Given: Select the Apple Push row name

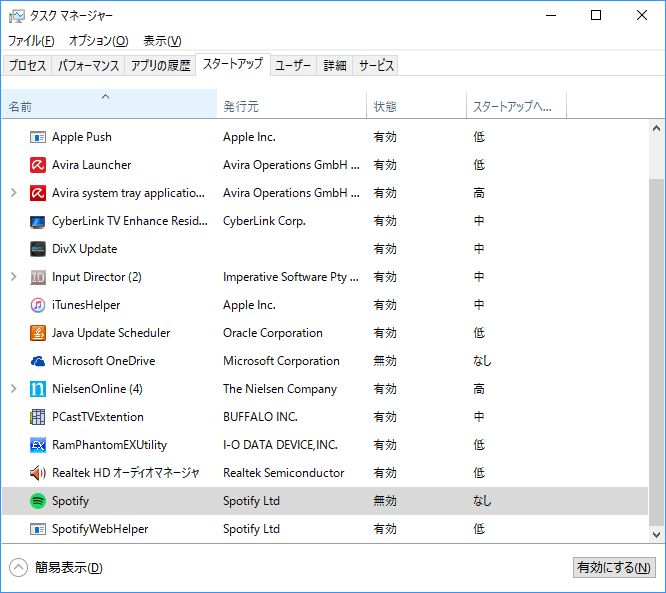Looking at the screenshot, I should [82, 137].
